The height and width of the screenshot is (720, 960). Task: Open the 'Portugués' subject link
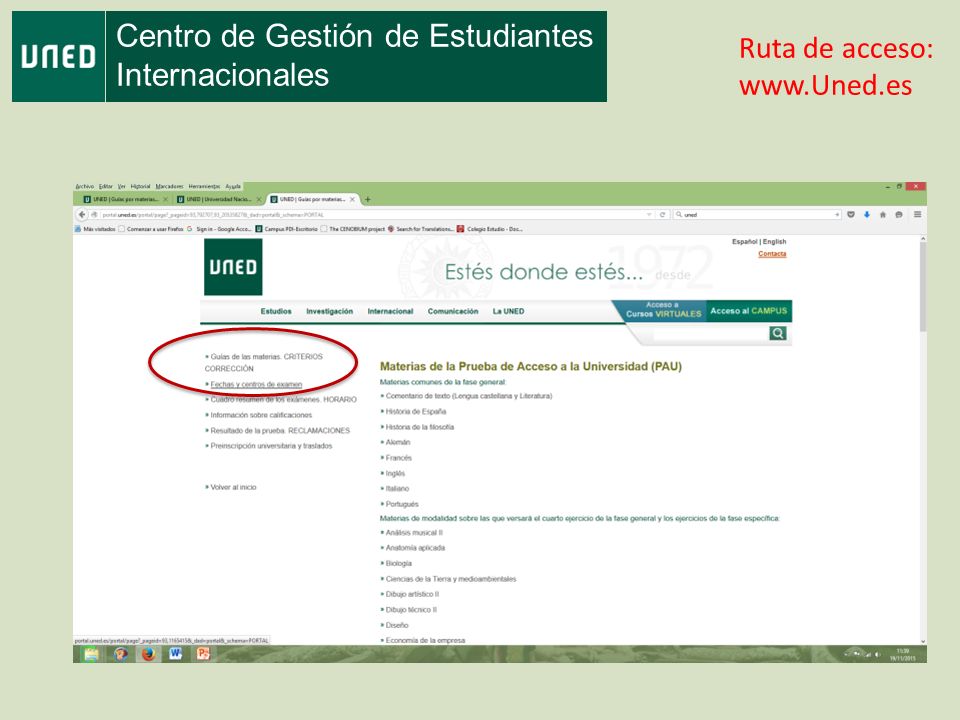402,504
